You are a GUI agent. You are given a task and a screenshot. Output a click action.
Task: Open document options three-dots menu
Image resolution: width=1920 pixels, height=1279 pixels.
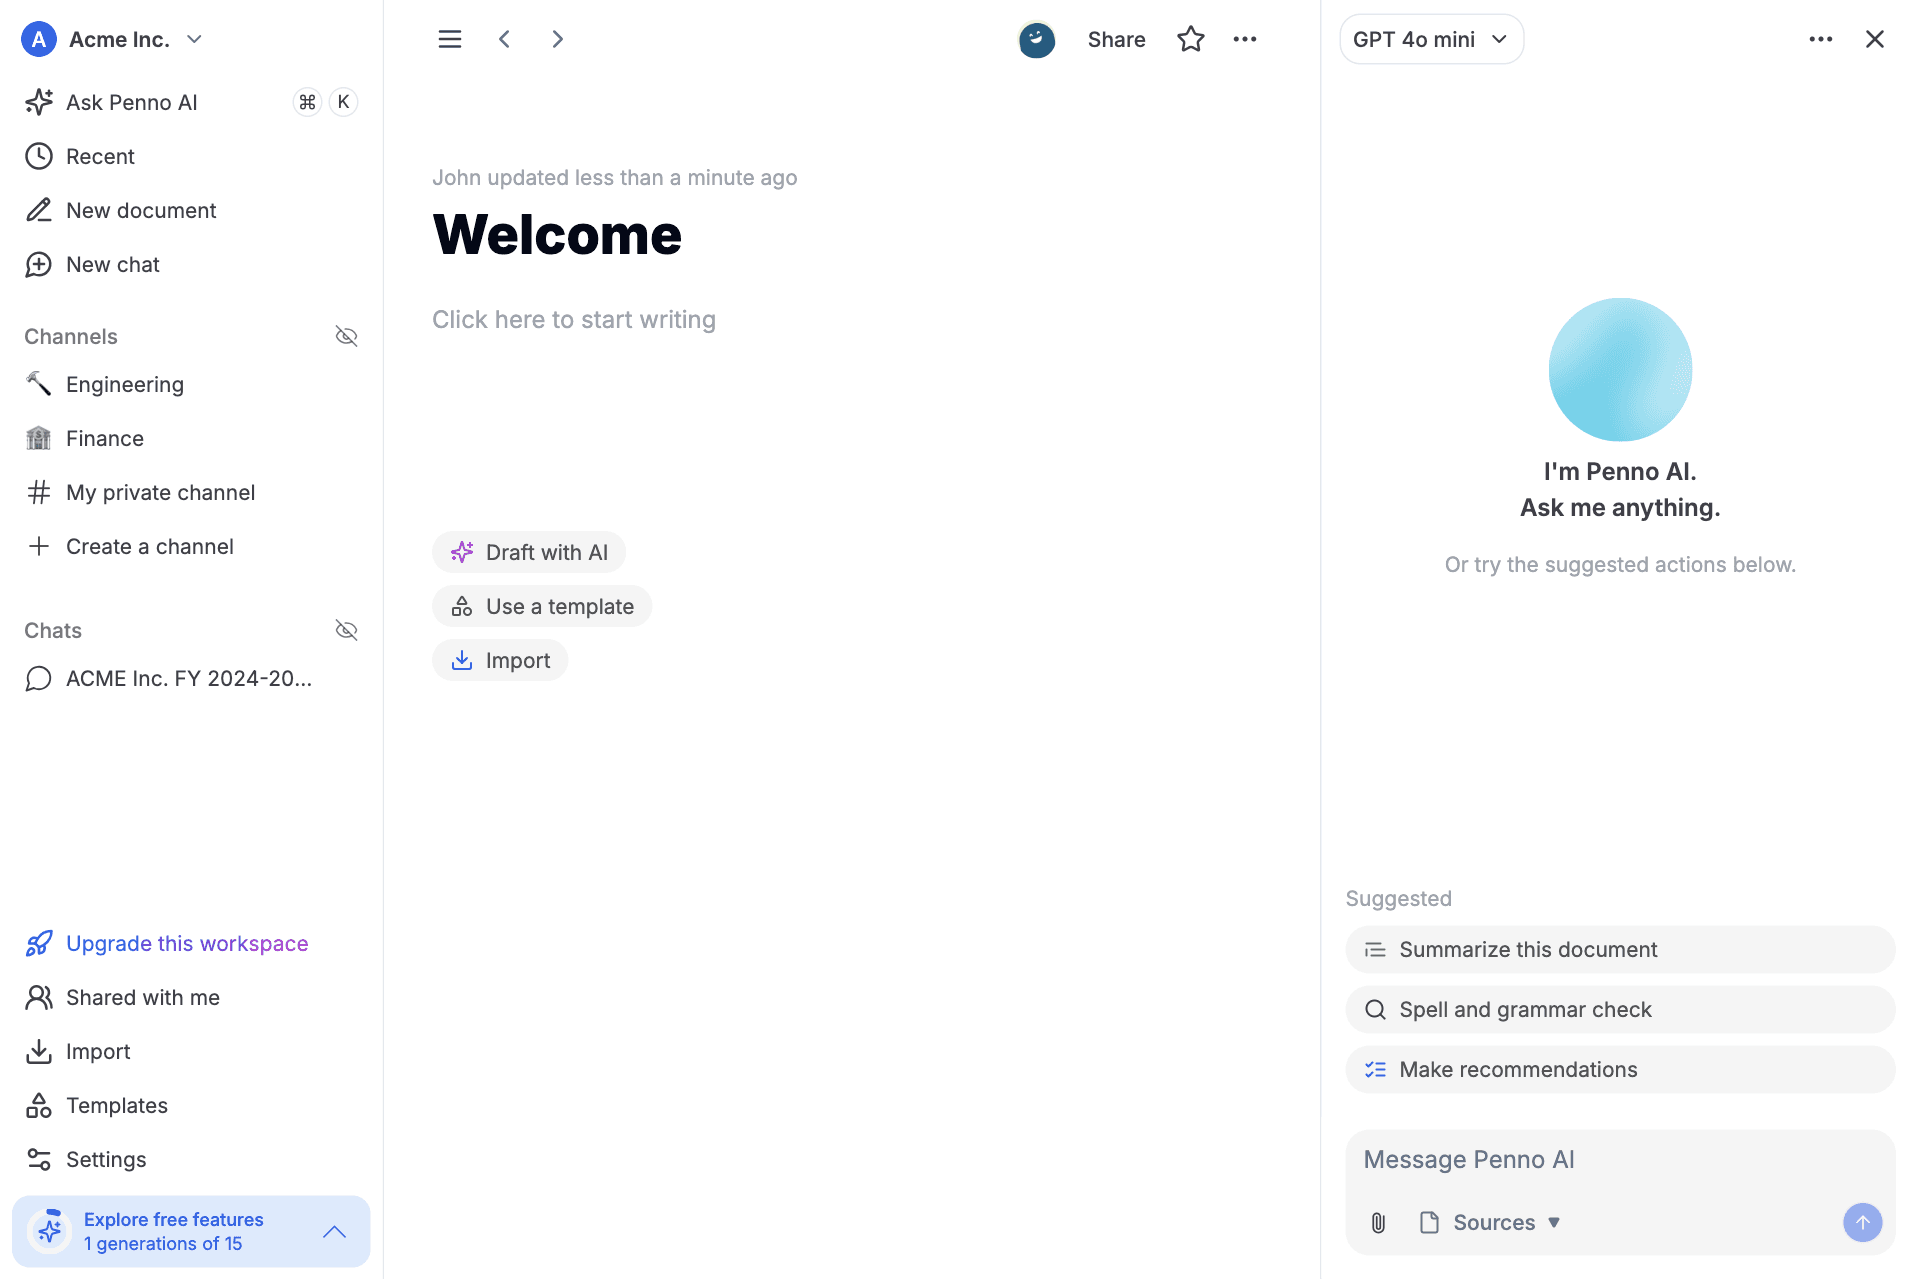click(x=1244, y=39)
